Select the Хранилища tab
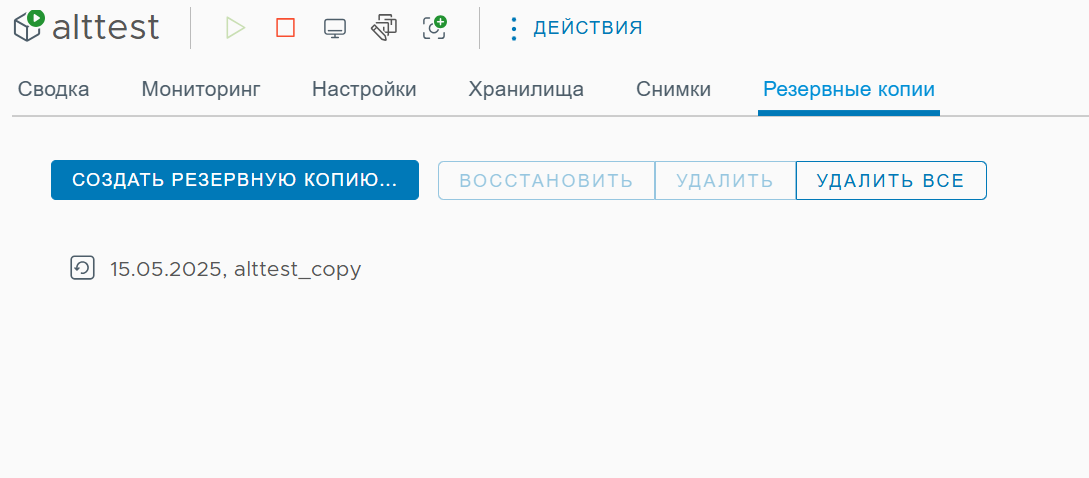This screenshot has height=478, width=1089. (x=526, y=90)
